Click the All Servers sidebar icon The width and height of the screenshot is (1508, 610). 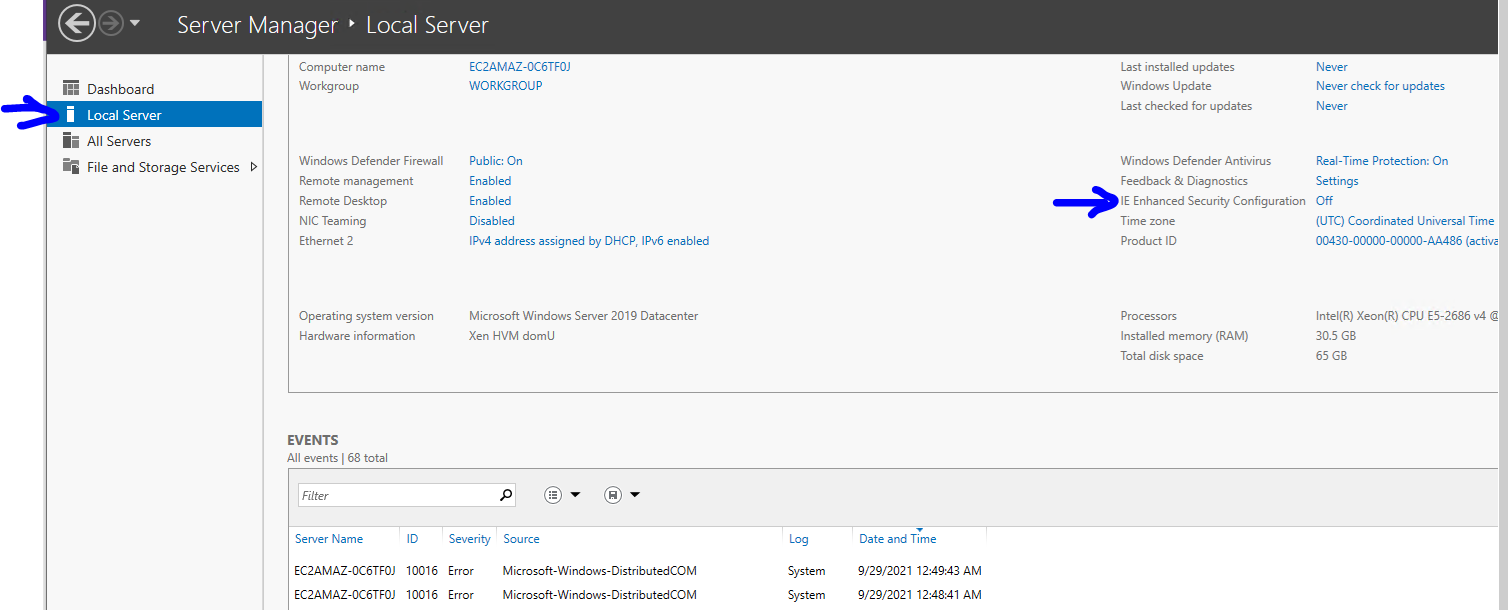pos(71,141)
